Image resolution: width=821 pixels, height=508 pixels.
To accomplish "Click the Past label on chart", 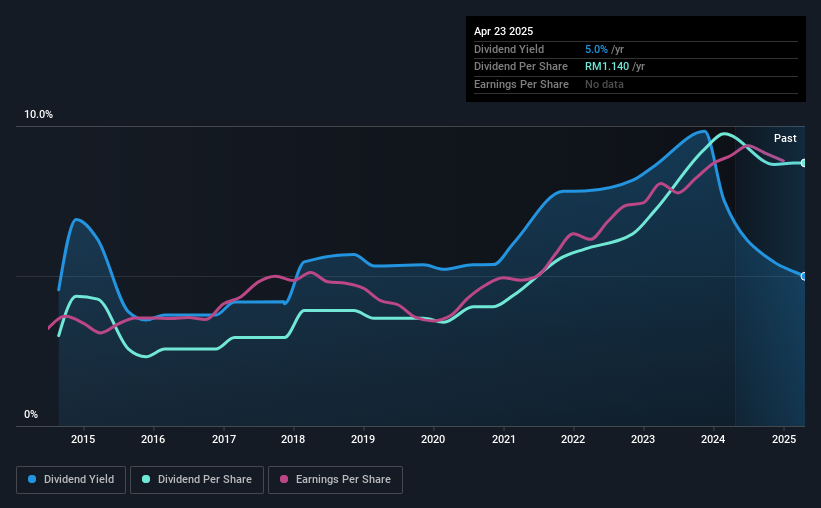I will (785, 138).
